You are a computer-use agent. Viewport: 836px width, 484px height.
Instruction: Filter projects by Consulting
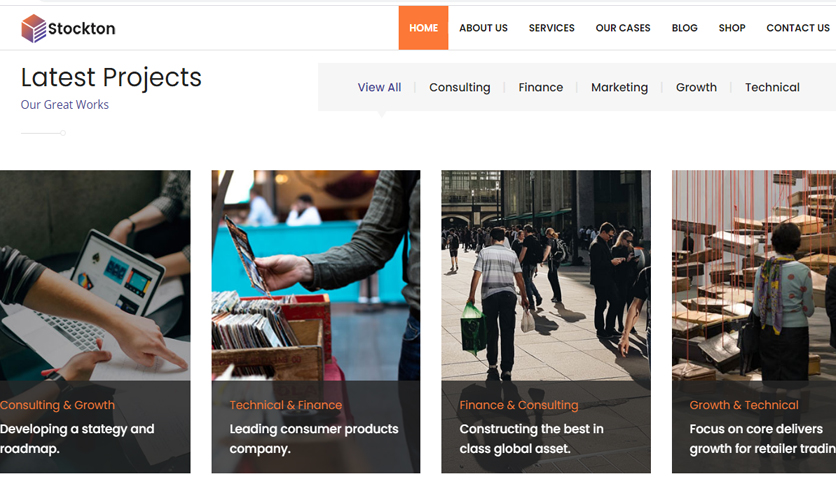point(460,87)
